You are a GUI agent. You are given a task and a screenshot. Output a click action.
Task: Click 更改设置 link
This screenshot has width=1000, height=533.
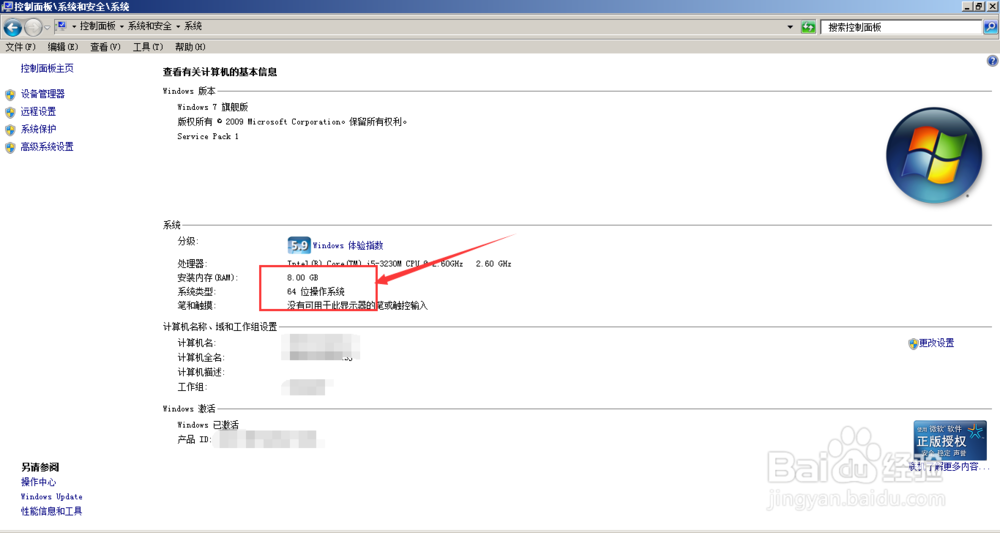point(936,343)
